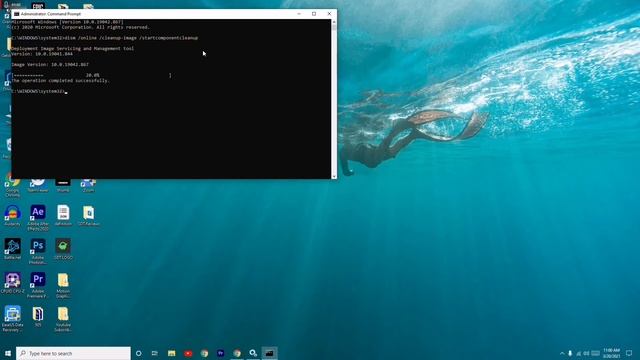The width and height of the screenshot is (640, 360).
Task: Click the dism /online /cleanup-image command text
Action: pyautogui.click(x=131, y=38)
